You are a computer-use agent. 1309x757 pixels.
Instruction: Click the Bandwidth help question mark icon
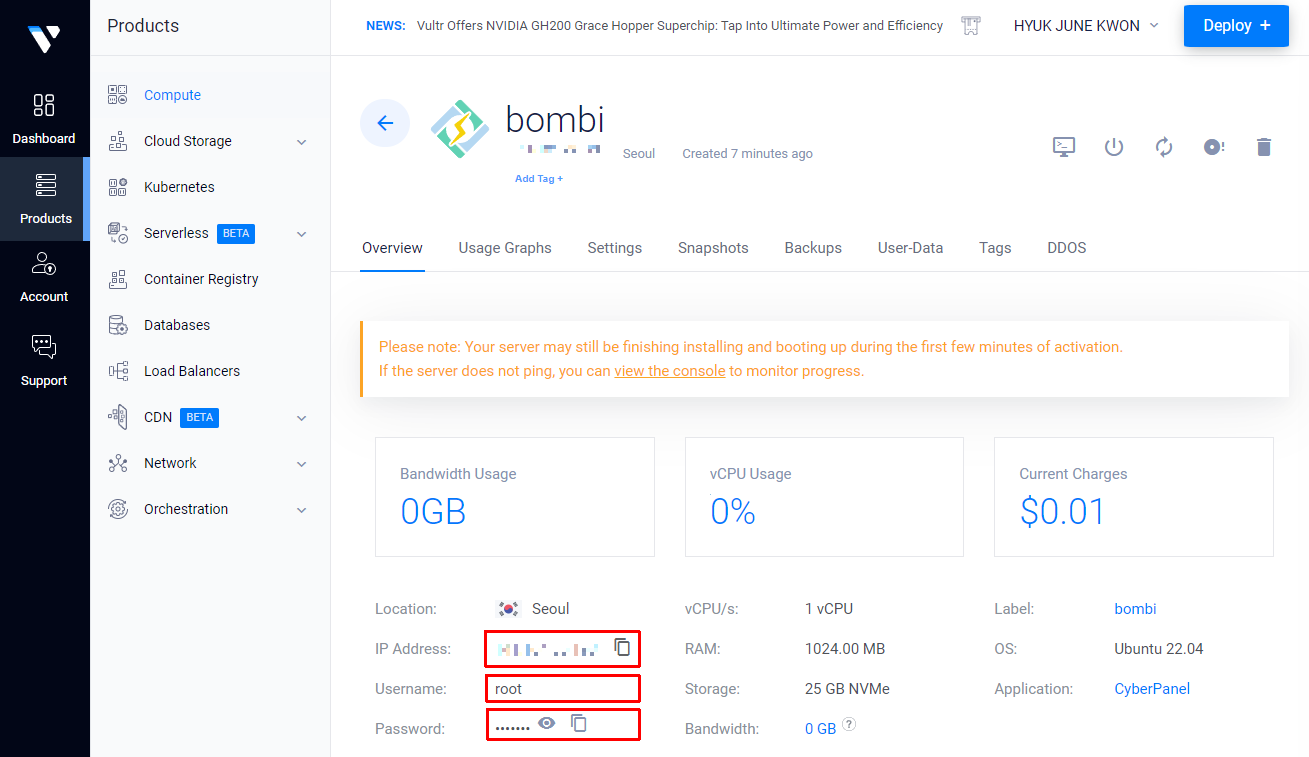tap(849, 724)
